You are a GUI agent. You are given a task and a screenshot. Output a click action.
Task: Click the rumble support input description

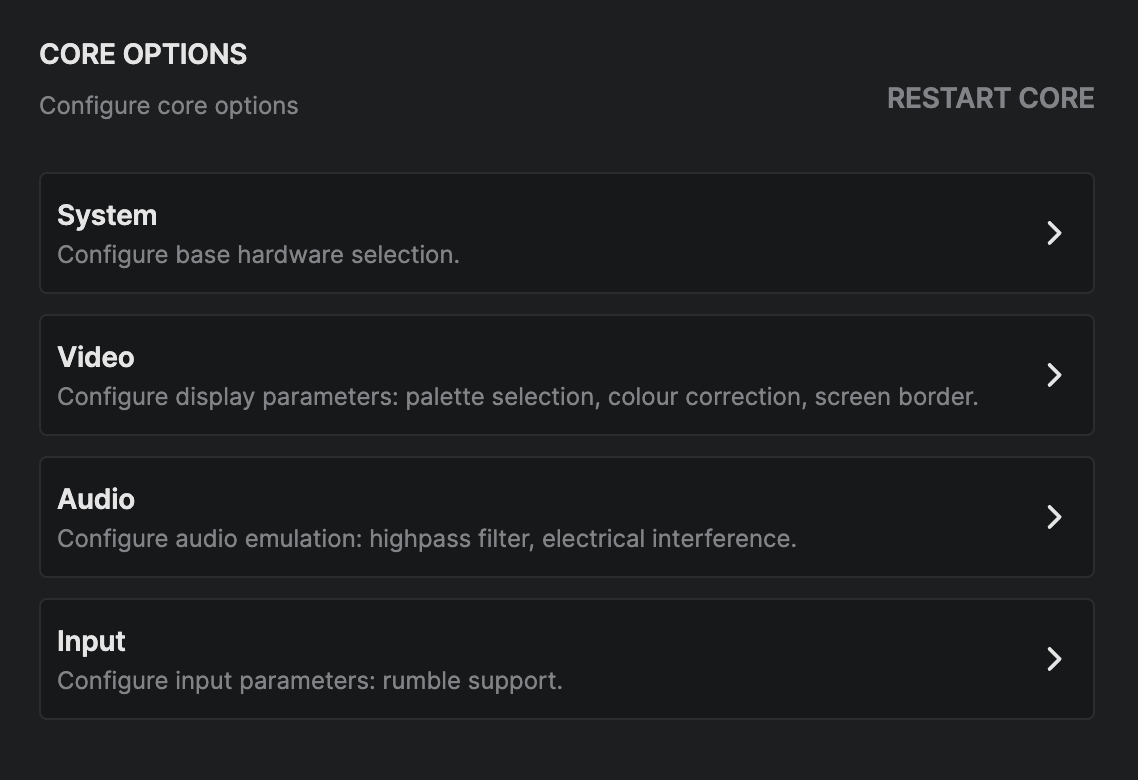310,681
